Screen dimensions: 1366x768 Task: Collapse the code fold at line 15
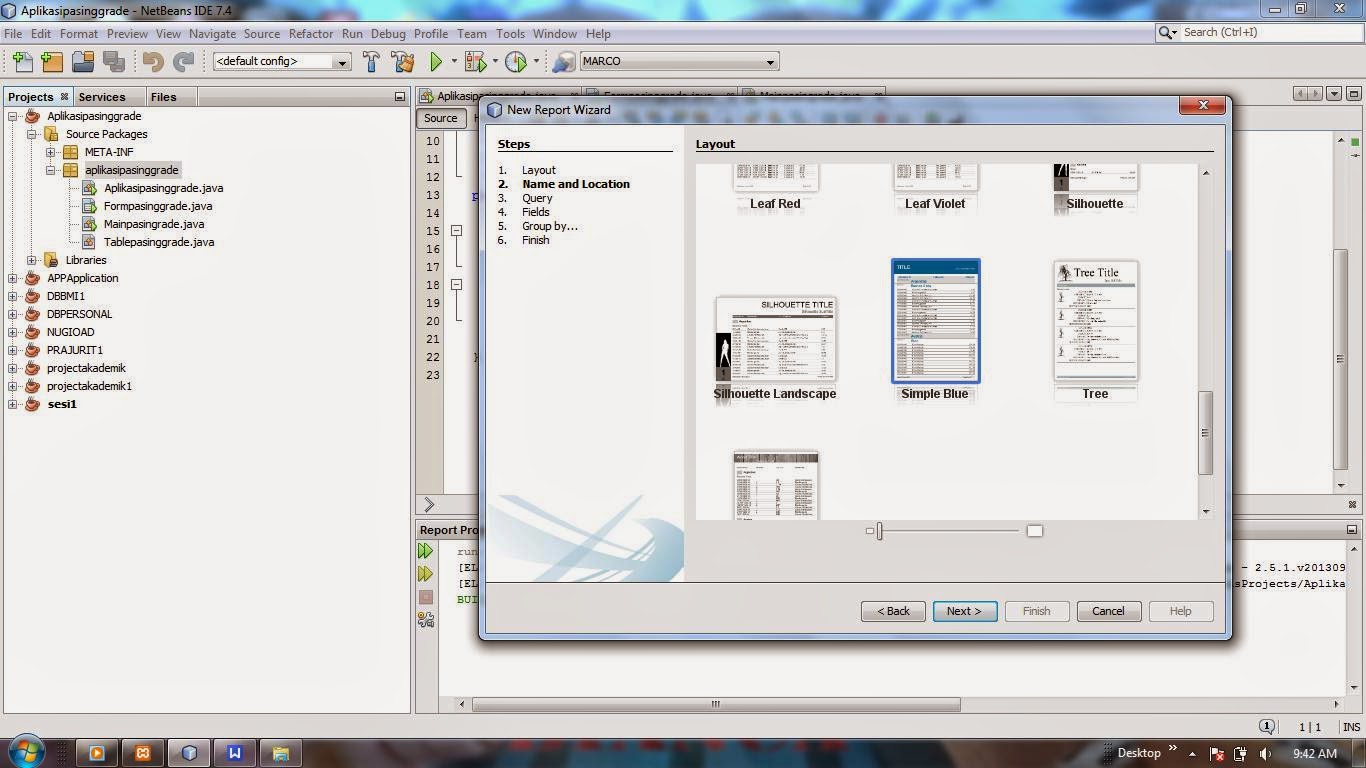click(x=456, y=231)
